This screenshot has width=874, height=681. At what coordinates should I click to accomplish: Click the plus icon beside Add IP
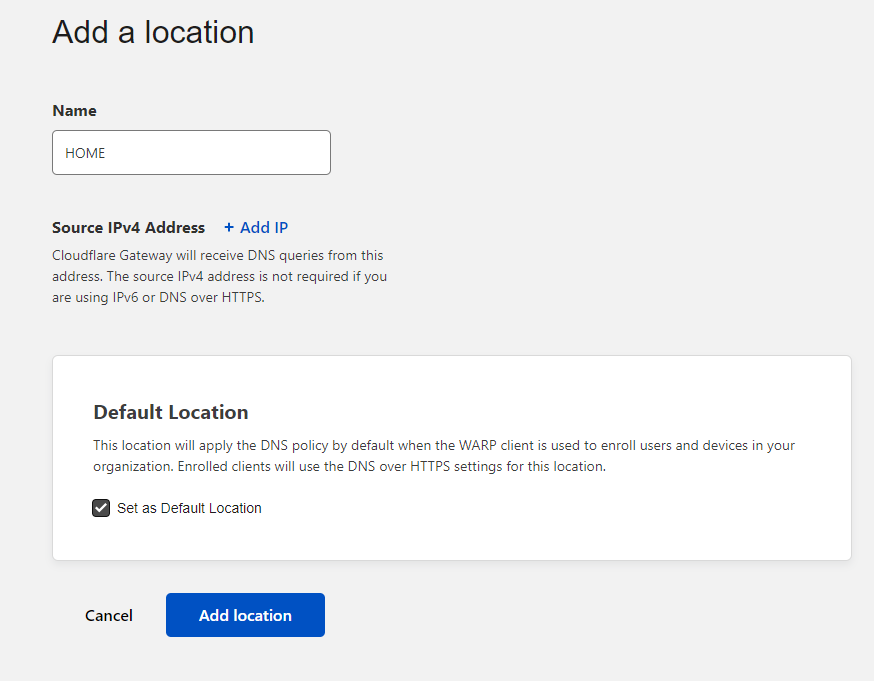coord(229,228)
